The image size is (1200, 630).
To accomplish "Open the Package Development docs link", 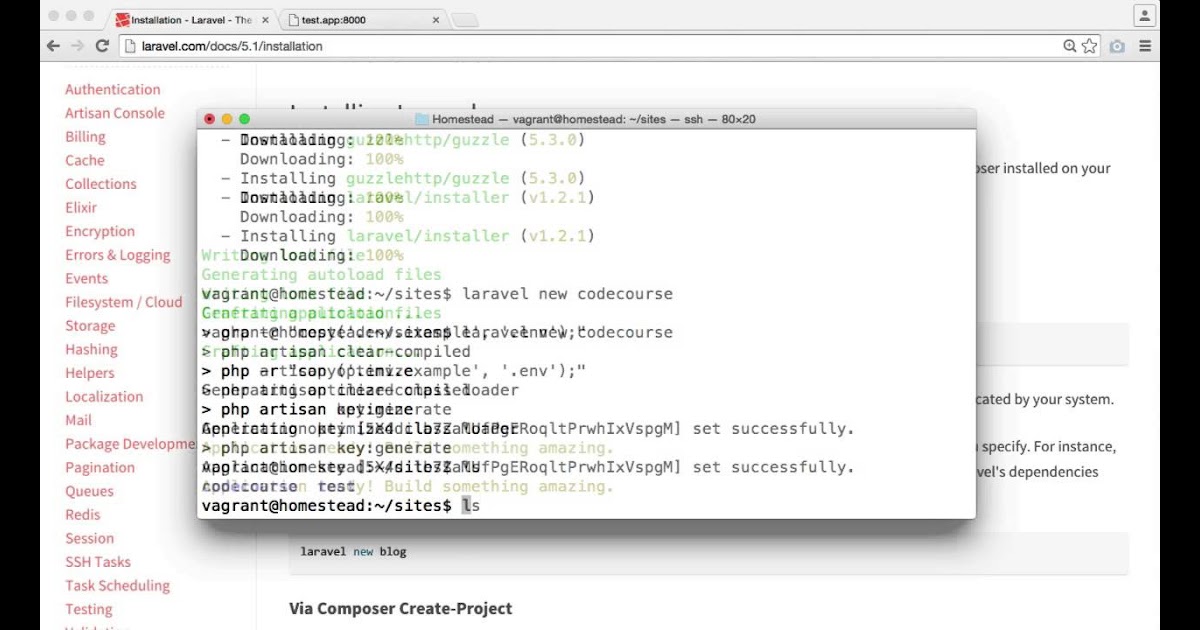I will pyautogui.click(x=130, y=444).
